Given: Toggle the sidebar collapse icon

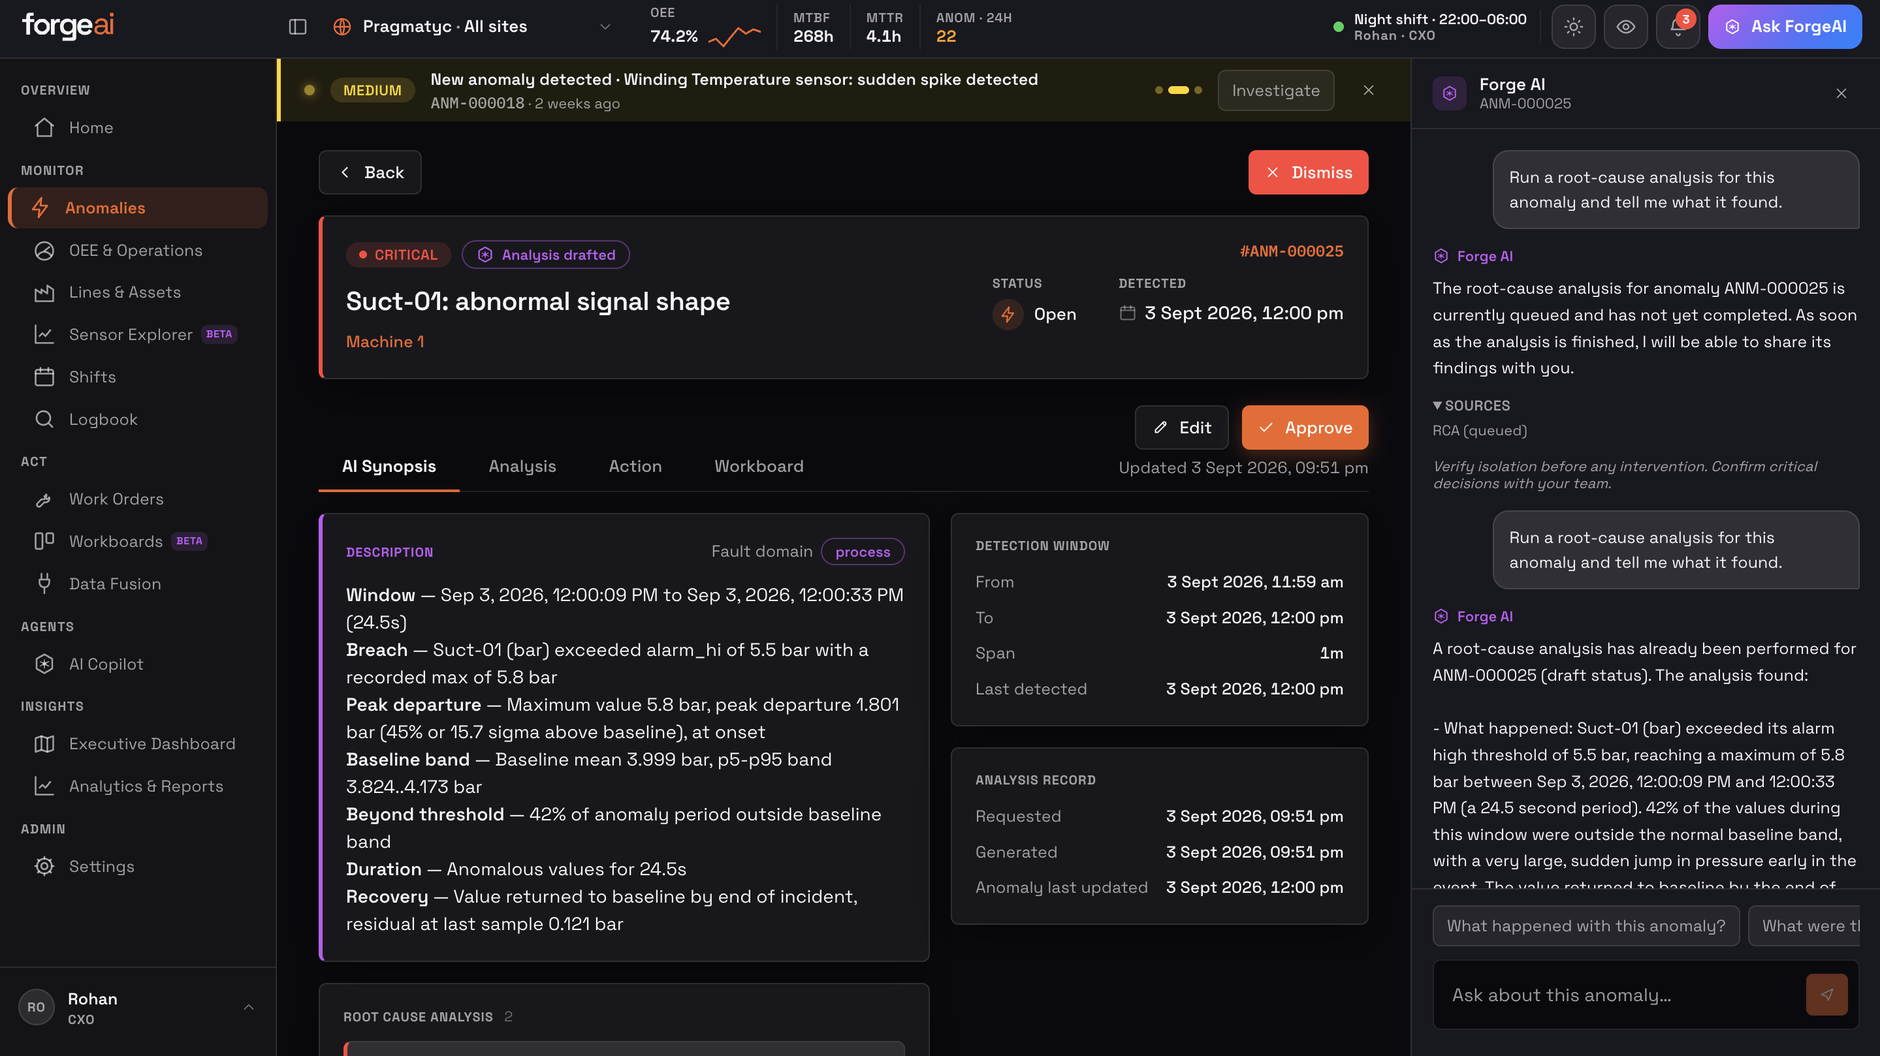Looking at the screenshot, I should 298,27.
